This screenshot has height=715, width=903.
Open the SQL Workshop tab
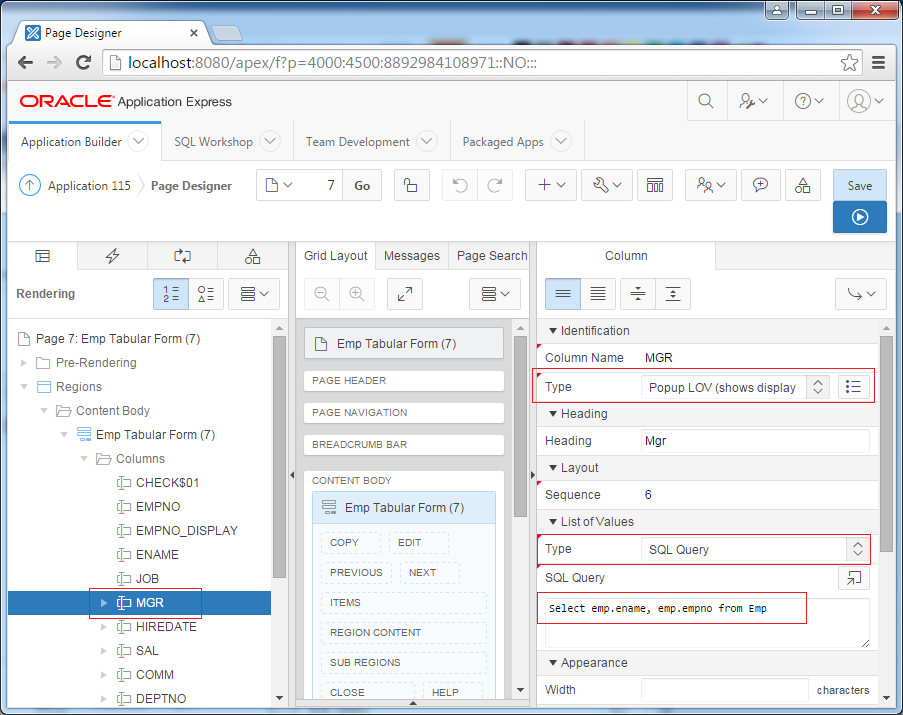[x=214, y=142]
